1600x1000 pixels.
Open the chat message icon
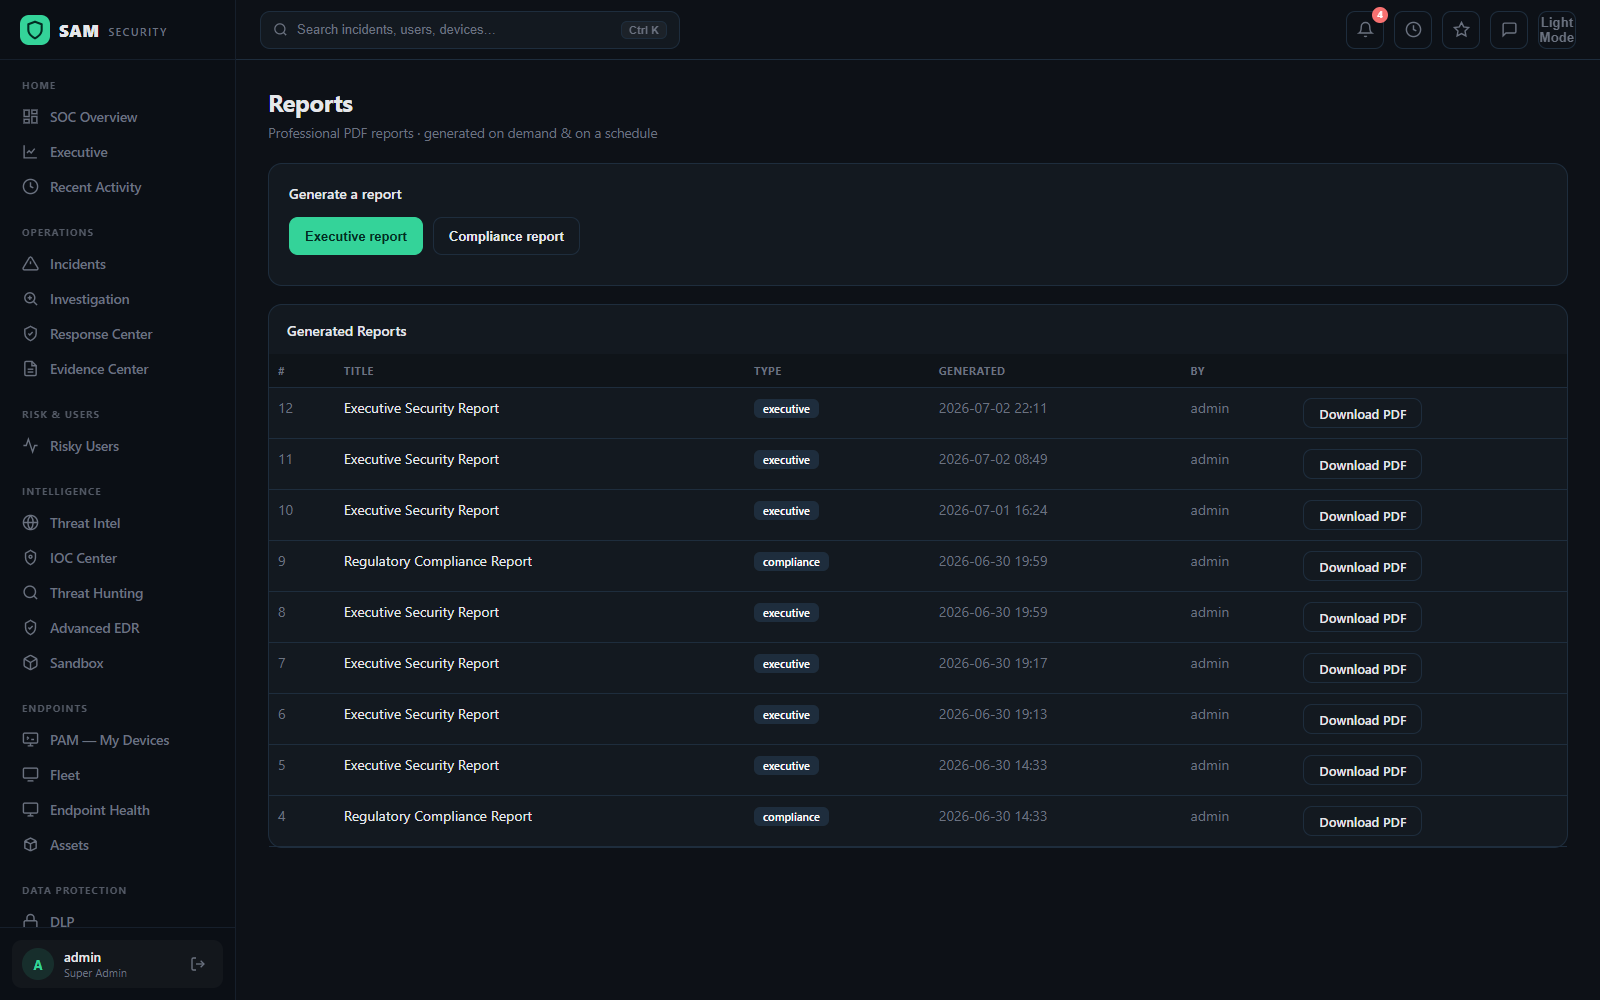coord(1509,30)
